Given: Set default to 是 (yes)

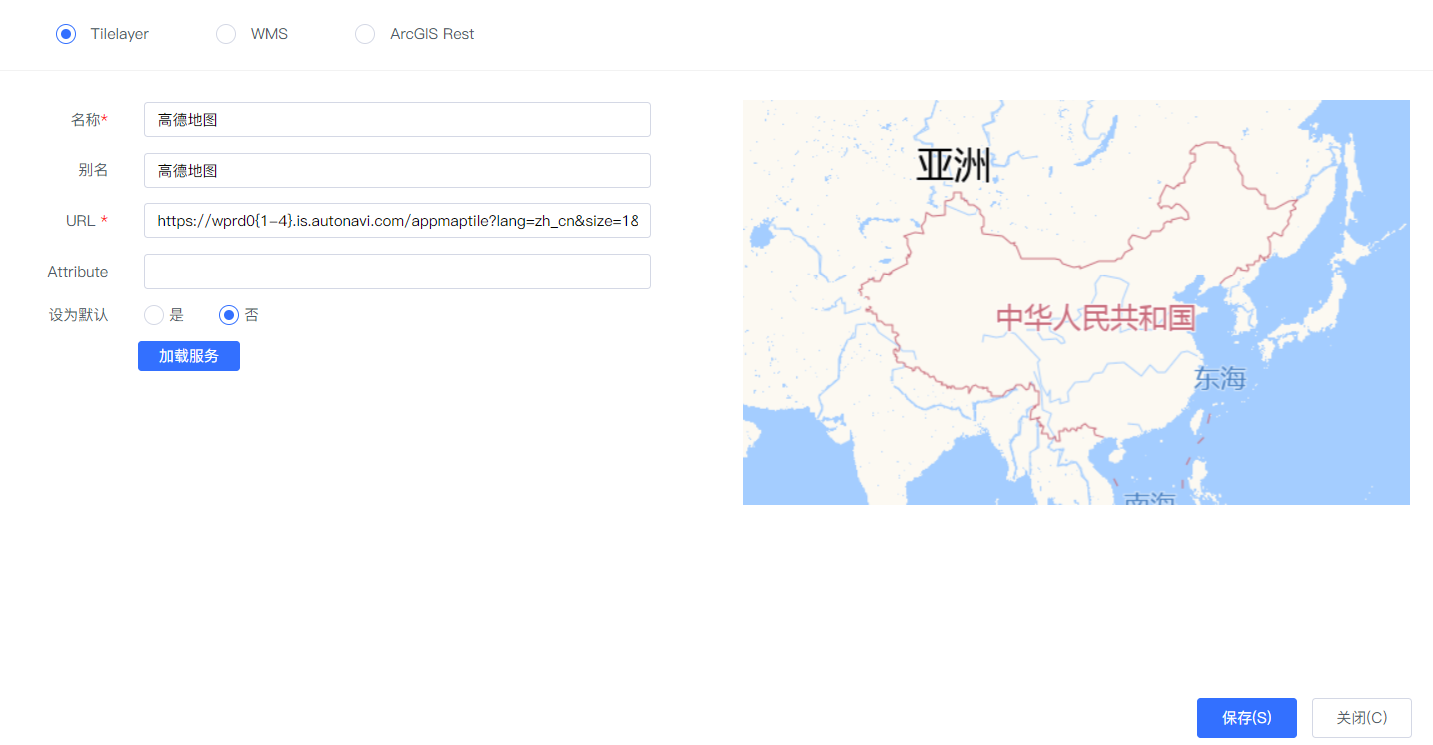Looking at the screenshot, I should point(154,315).
